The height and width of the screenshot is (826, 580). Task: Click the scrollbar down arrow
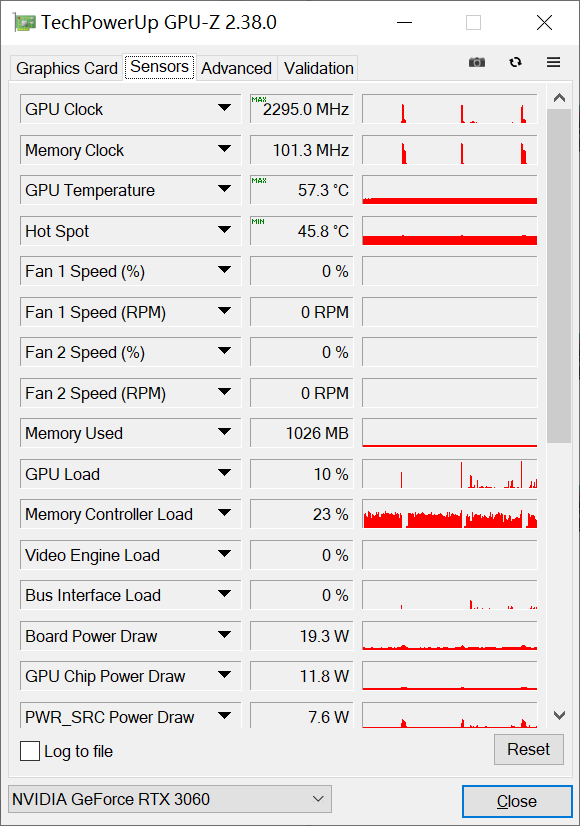[x=560, y=714]
